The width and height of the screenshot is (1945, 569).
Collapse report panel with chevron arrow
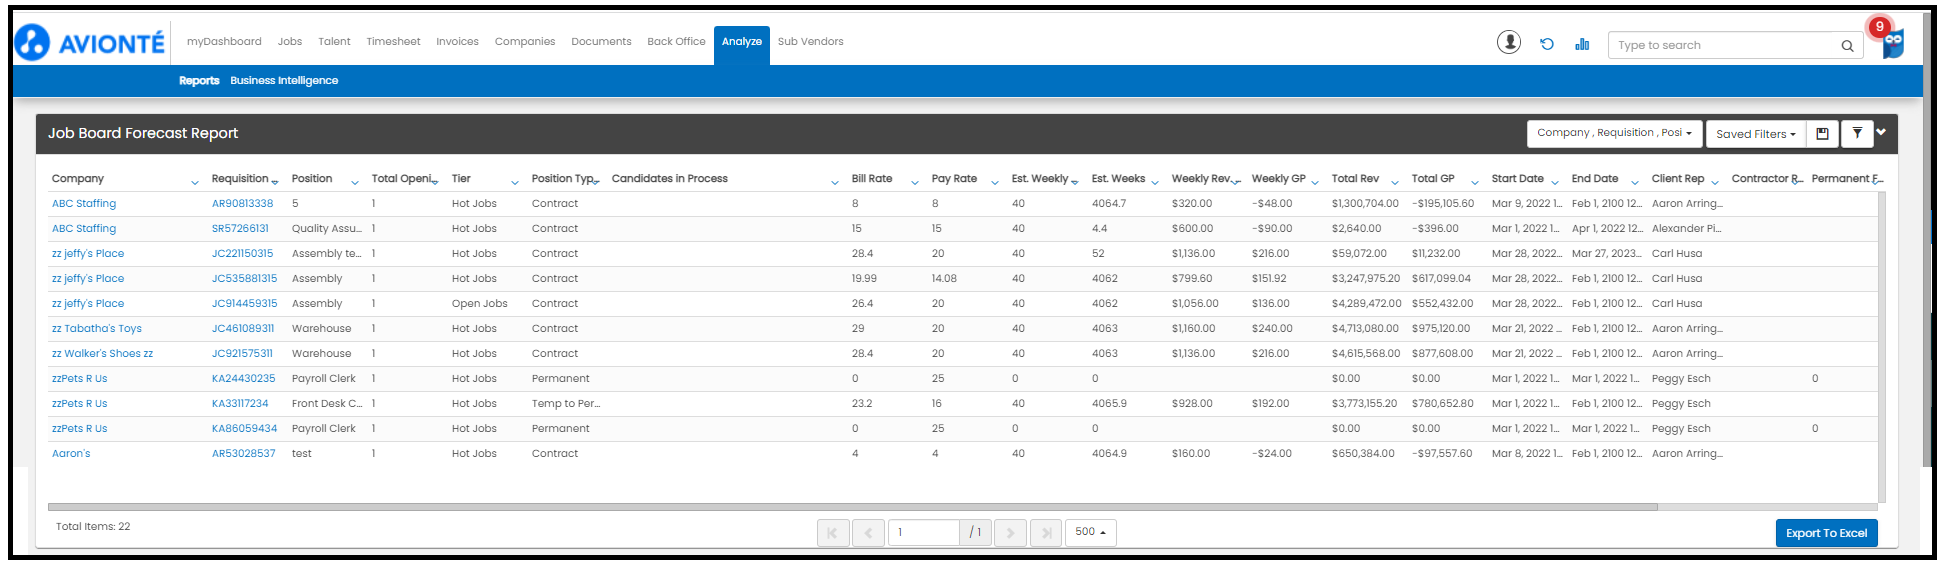pos(1881,132)
